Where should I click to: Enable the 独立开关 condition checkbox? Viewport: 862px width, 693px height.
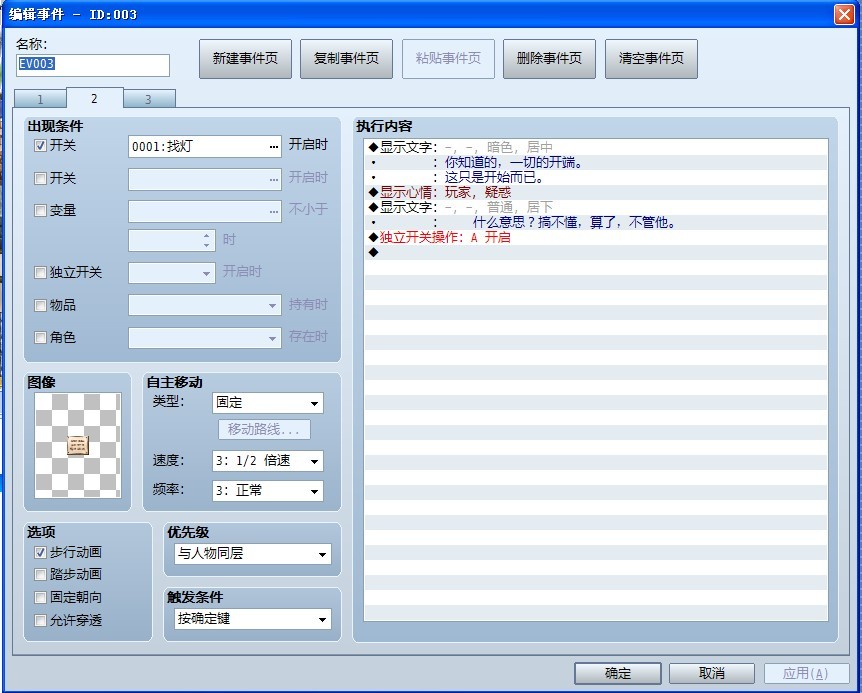pyautogui.click(x=40, y=273)
